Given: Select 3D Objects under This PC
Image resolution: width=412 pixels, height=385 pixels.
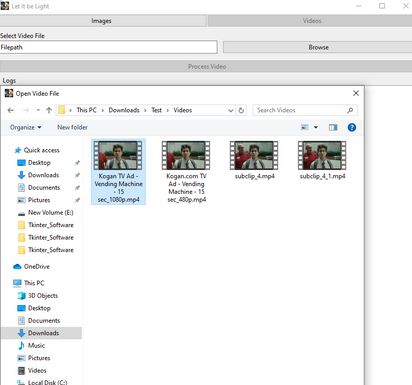Looking at the screenshot, I should click(x=37, y=296).
